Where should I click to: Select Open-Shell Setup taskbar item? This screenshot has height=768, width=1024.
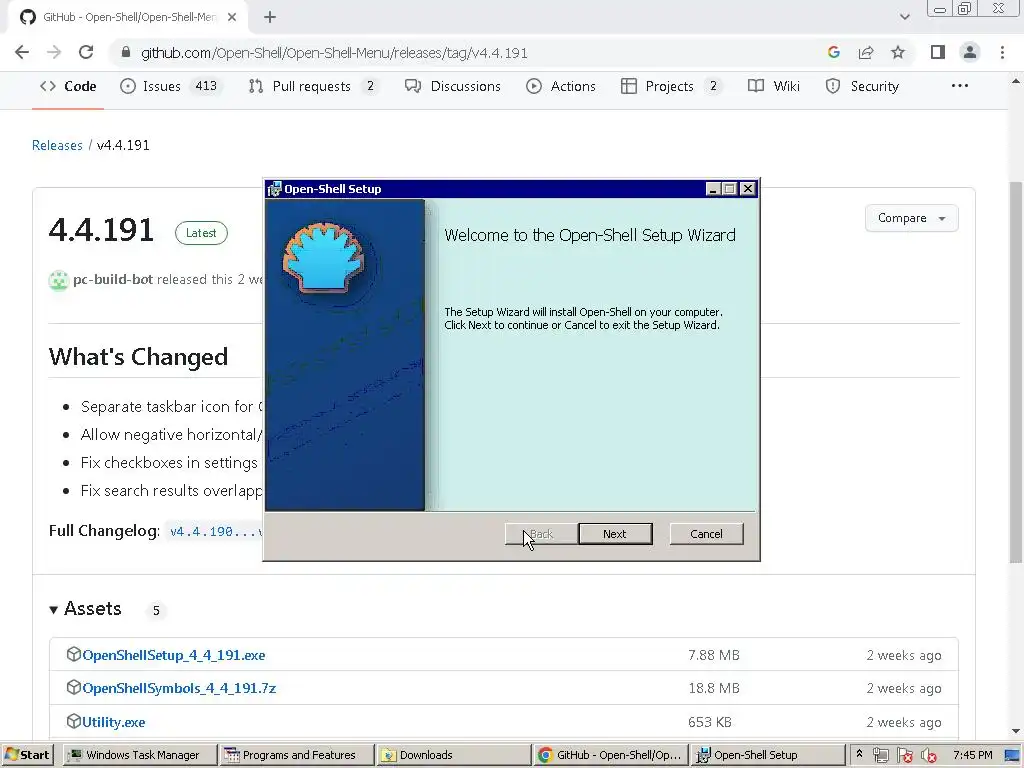[767, 755]
